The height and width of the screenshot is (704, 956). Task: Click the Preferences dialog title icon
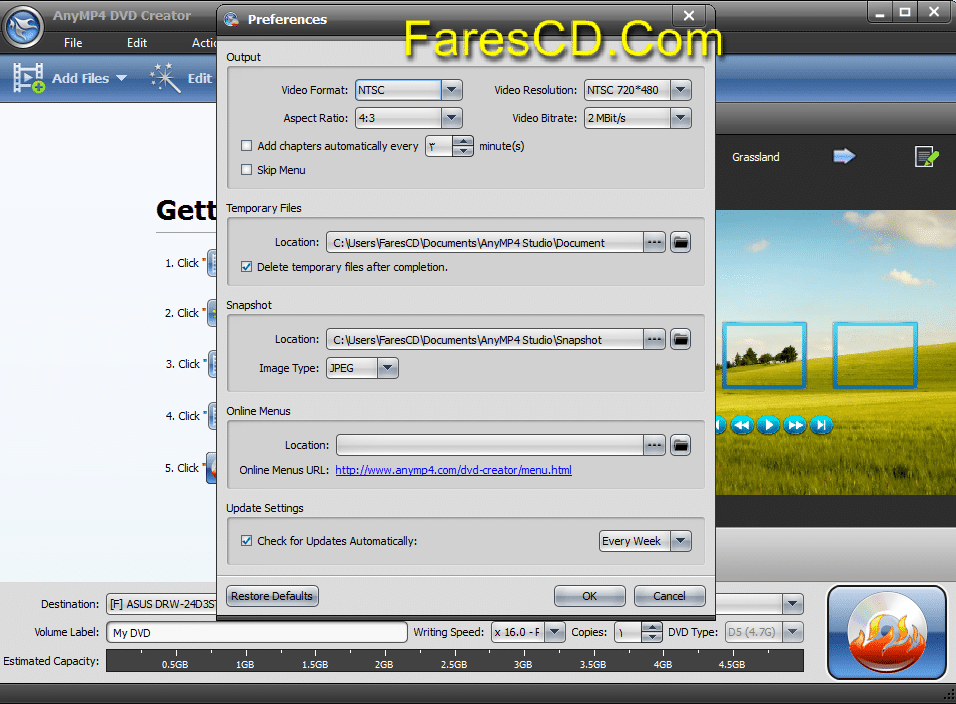click(231, 20)
